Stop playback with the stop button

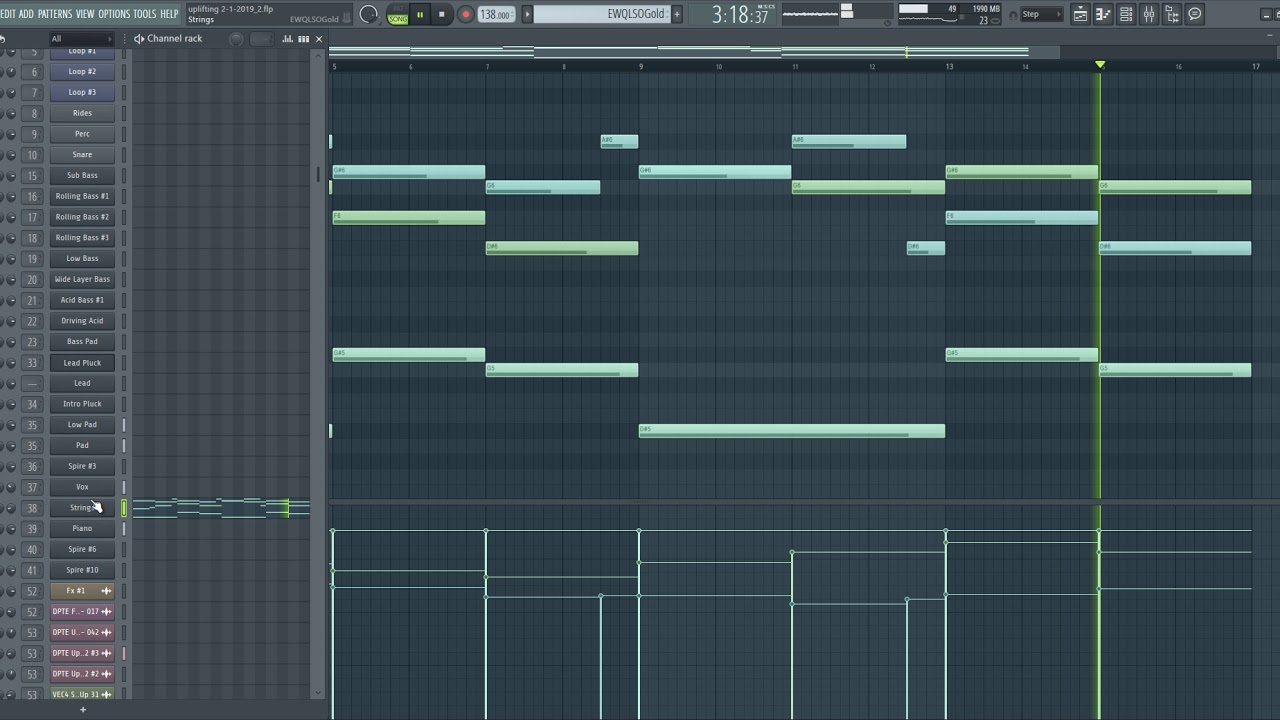(442, 14)
